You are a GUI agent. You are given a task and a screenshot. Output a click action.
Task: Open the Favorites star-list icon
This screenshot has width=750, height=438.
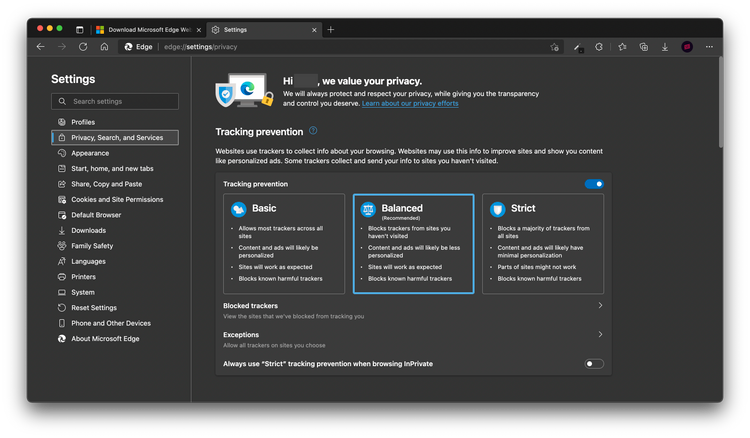[x=622, y=47]
